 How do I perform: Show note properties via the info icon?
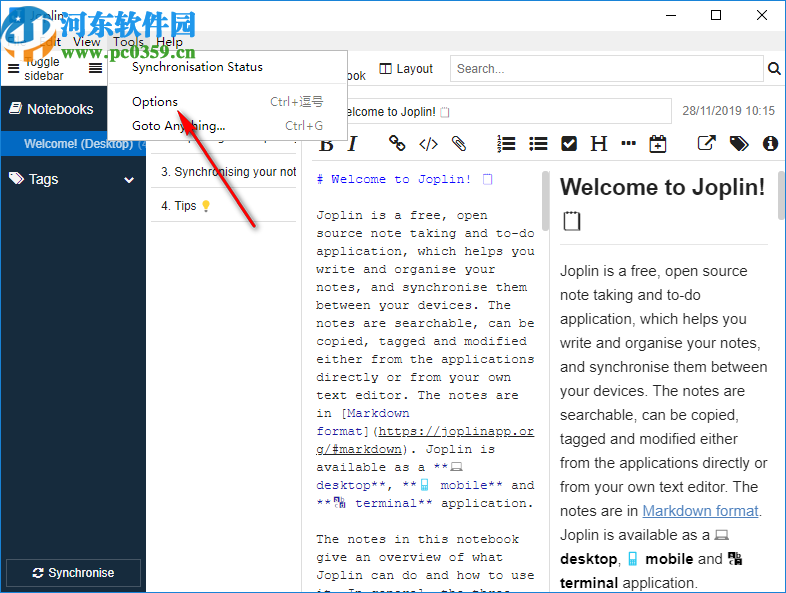[x=770, y=144]
